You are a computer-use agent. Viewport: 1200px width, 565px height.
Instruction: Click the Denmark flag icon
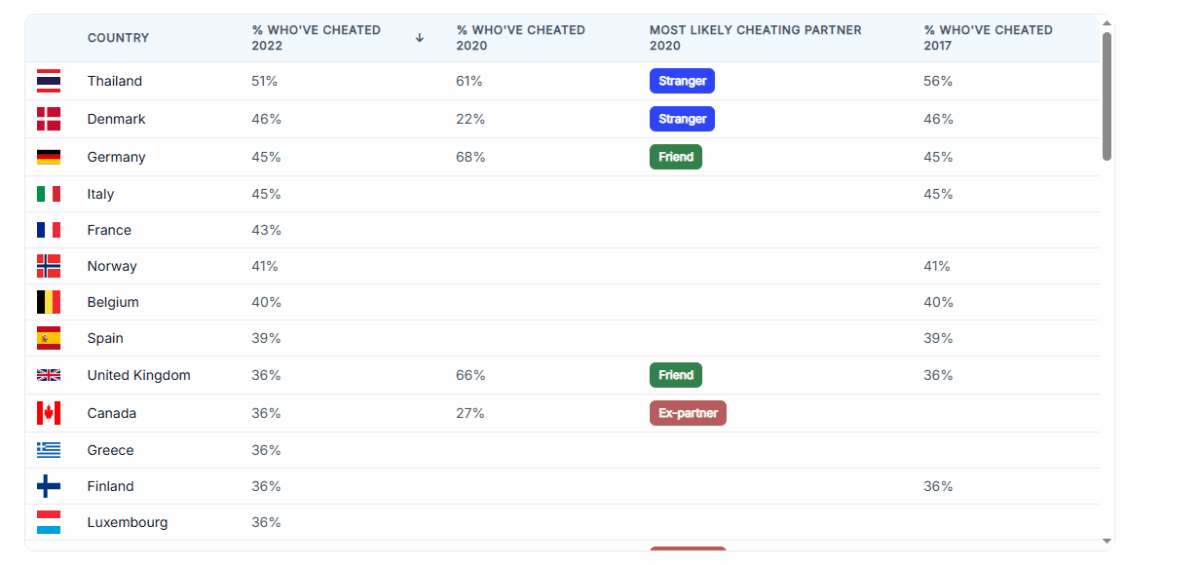point(48,119)
